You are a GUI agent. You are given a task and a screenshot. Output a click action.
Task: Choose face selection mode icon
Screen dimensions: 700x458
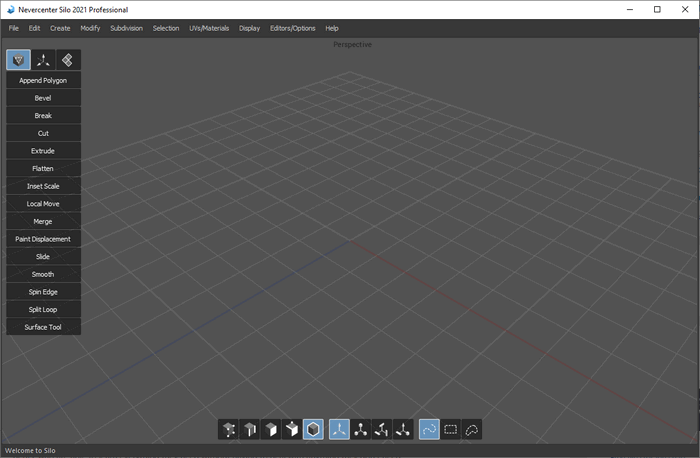tap(271, 429)
